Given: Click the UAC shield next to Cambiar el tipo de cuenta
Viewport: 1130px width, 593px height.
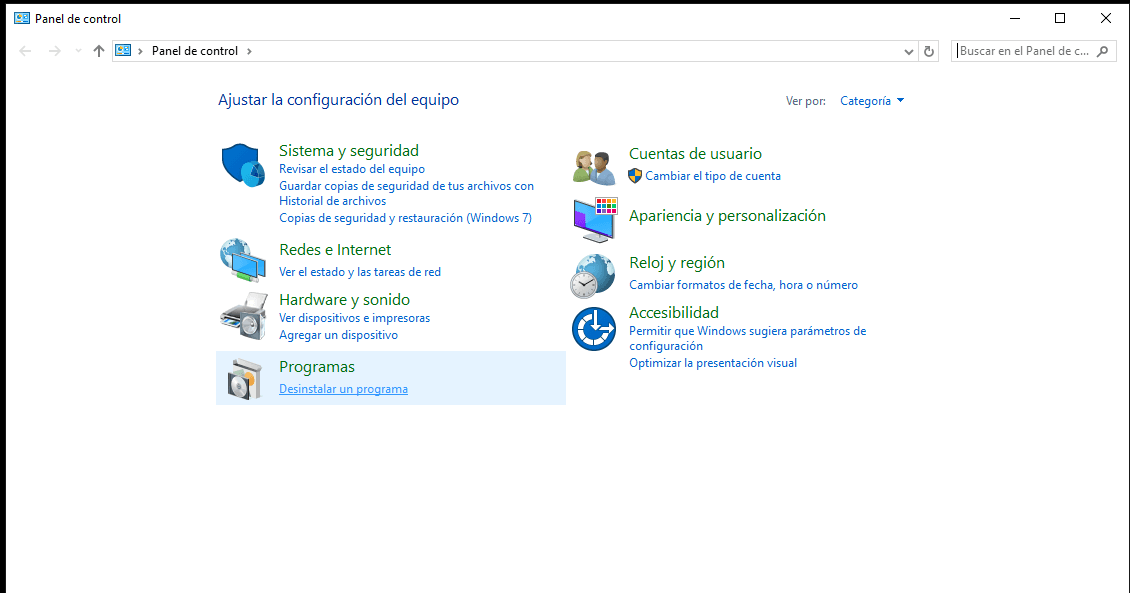Looking at the screenshot, I should click(x=635, y=176).
